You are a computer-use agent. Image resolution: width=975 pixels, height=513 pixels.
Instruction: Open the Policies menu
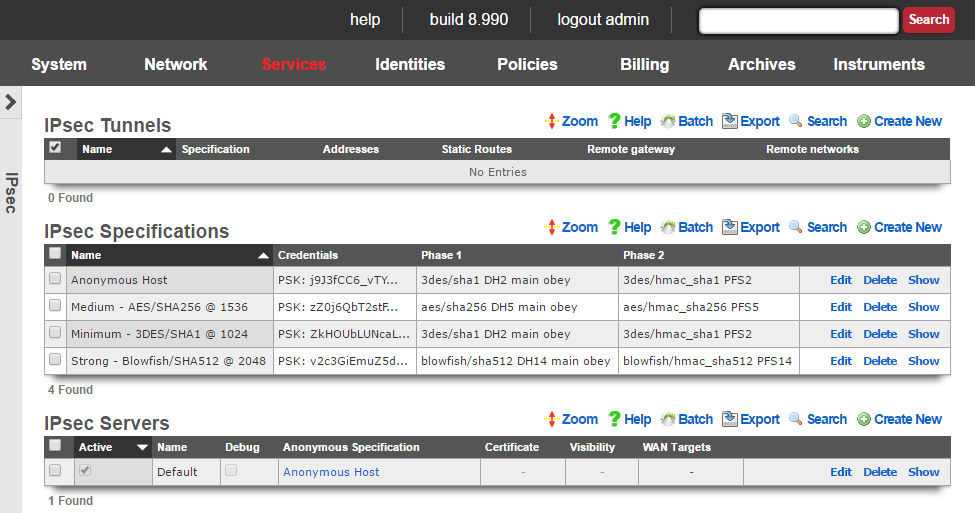[x=527, y=64]
